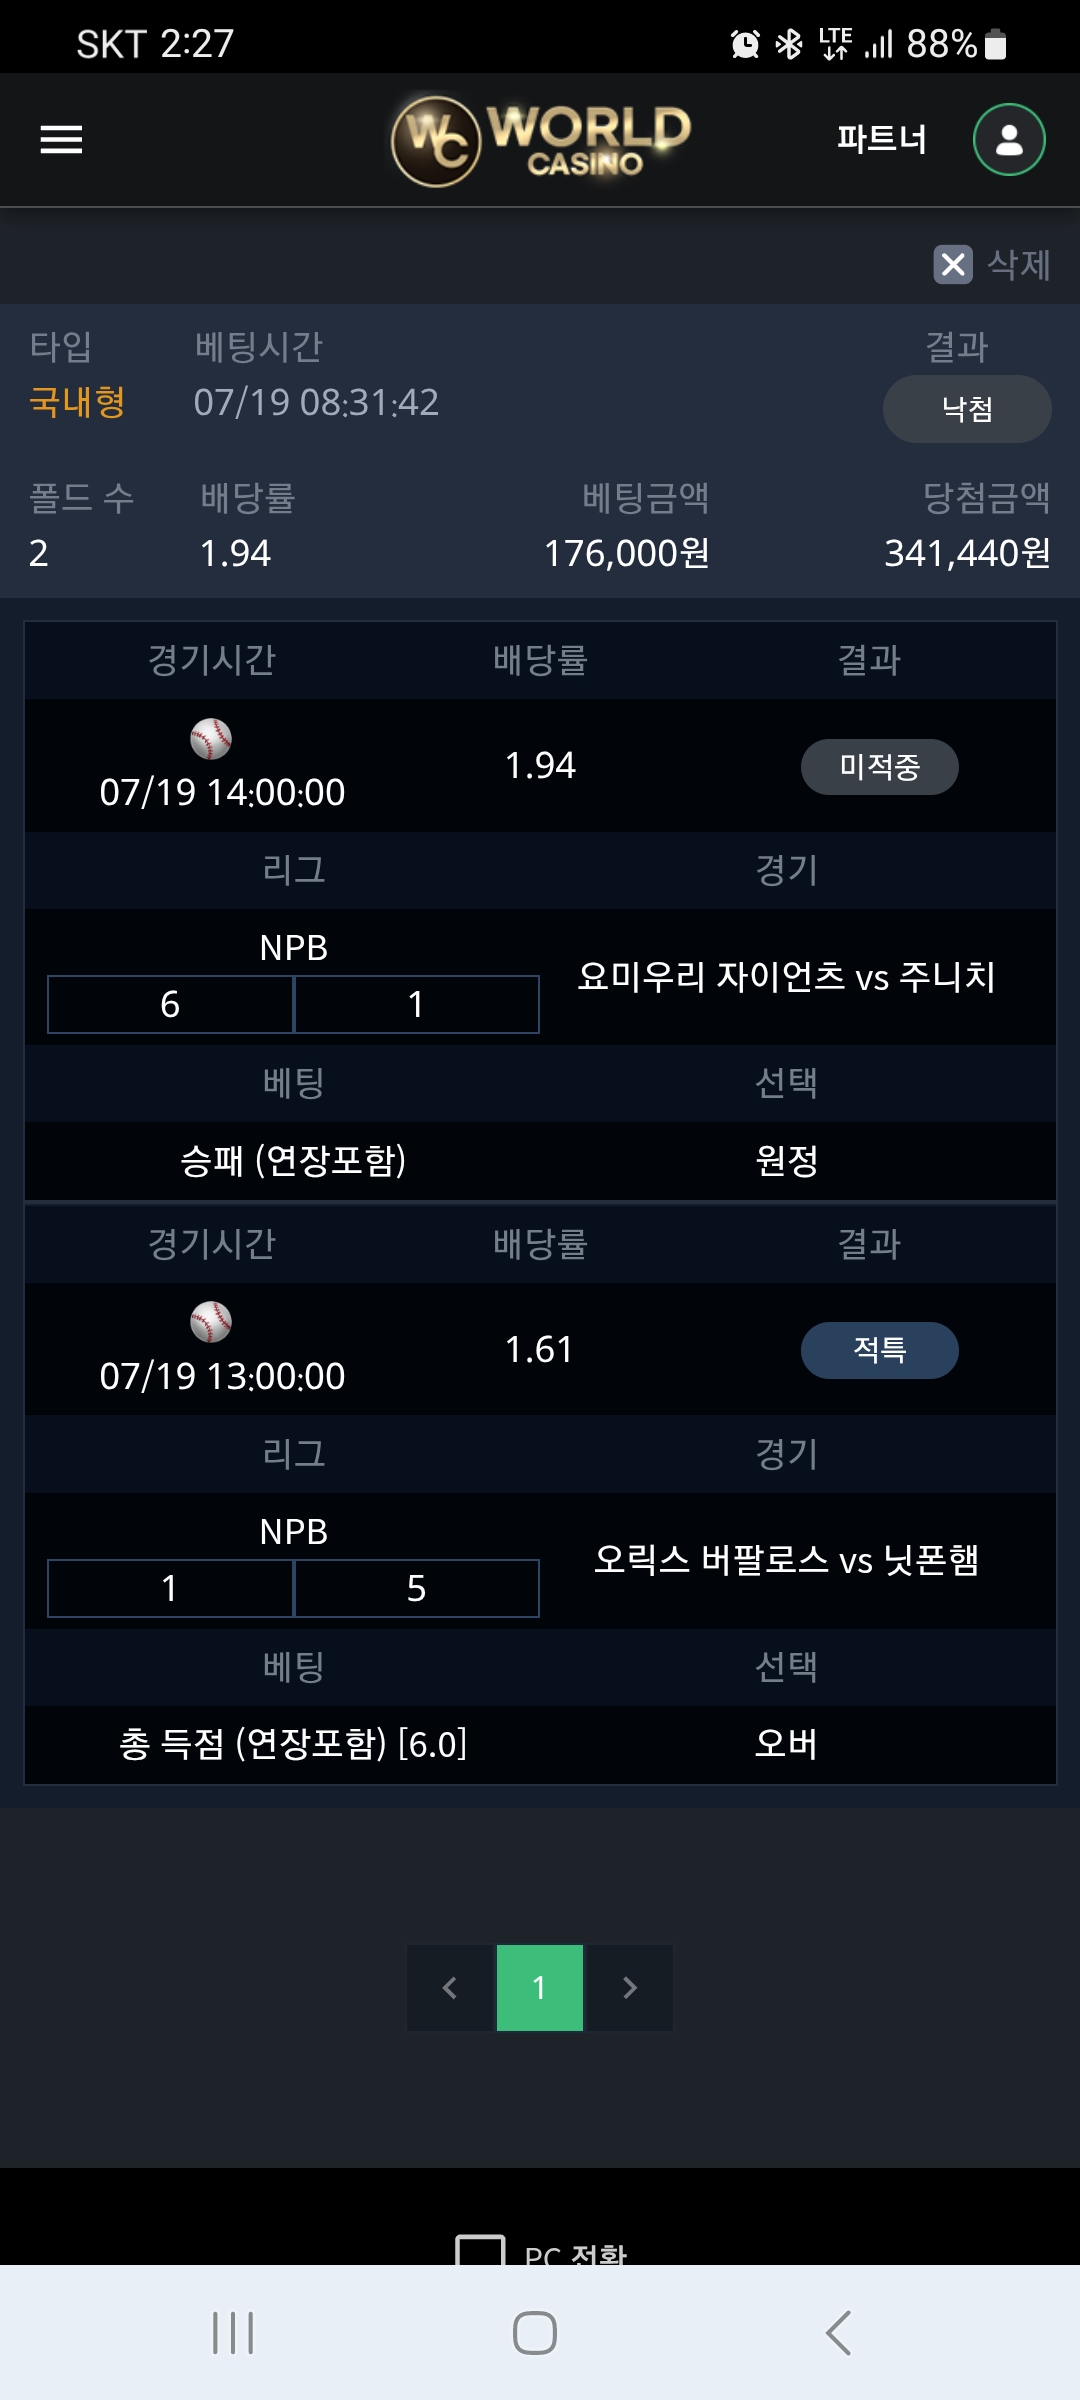Screen dimensions: 1080x2400
Task: Click the X delete icon
Action: (953, 265)
